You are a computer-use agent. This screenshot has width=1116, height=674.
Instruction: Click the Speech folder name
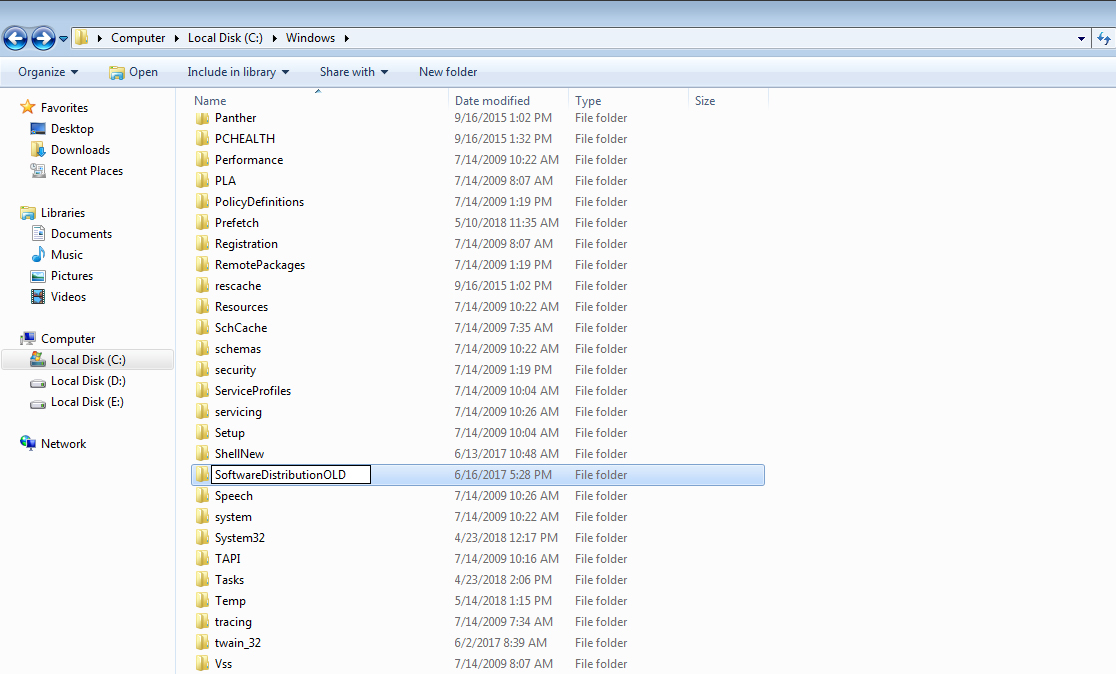point(233,496)
